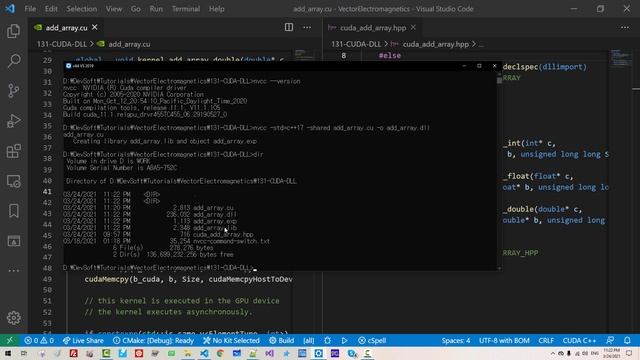The width and height of the screenshot is (640, 360).
Task: Select a kit via No Kit Selected
Action: [x=231, y=340]
